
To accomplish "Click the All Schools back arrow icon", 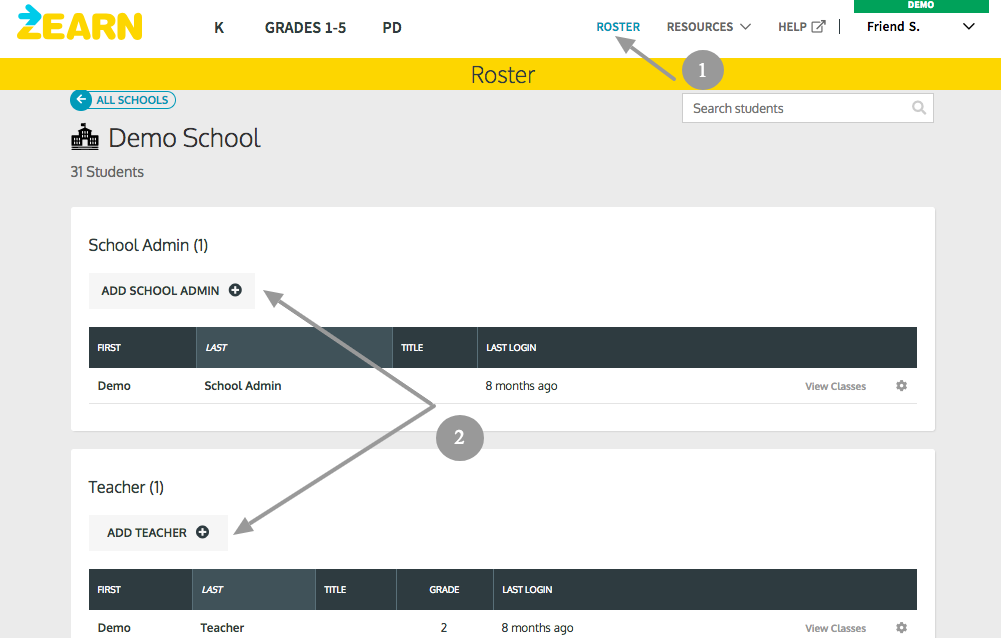I will tap(80, 100).
